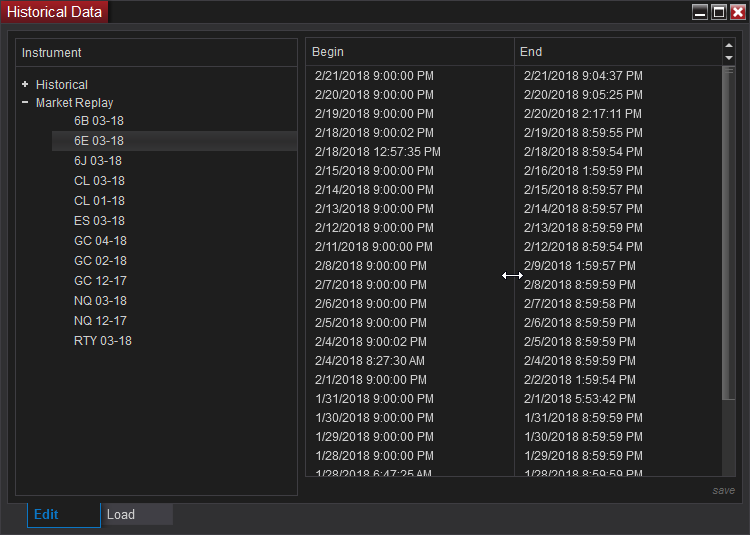Select instrument CL 01-18
The height and width of the screenshot is (535, 750).
point(99,201)
